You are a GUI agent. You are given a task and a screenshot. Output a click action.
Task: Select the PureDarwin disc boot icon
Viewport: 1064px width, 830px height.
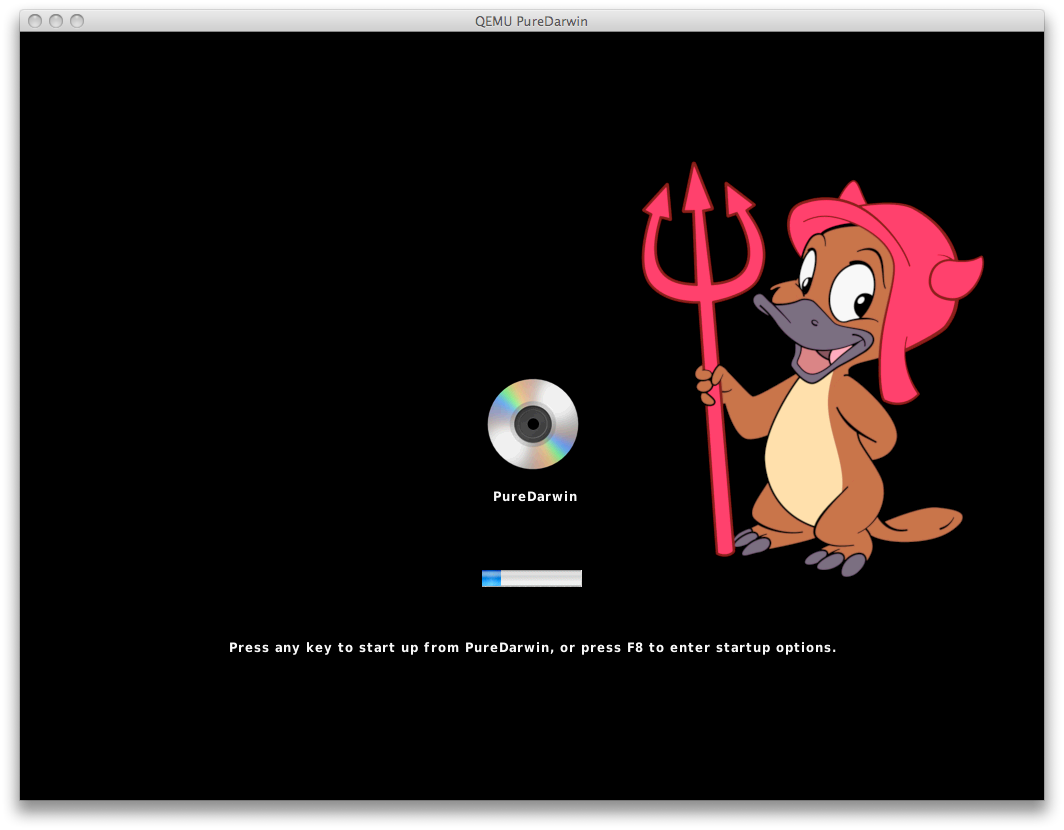click(533, 424)
